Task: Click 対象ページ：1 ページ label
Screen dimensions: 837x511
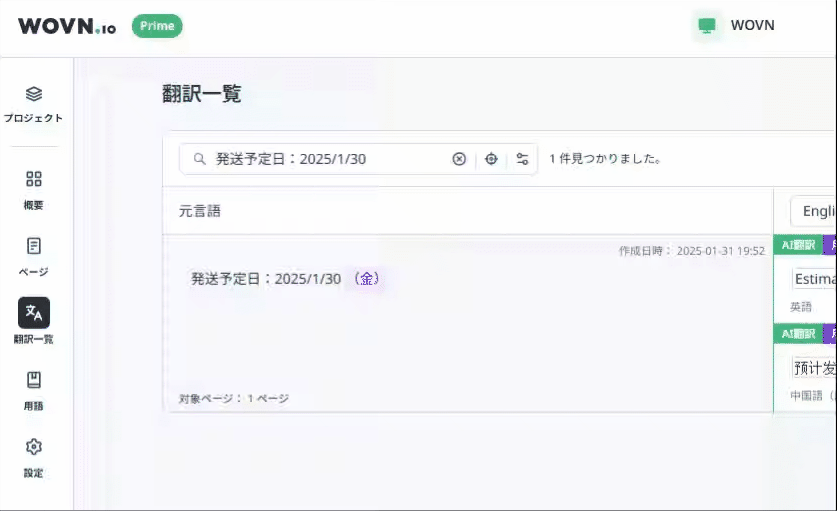Action: tap(234, 398)
